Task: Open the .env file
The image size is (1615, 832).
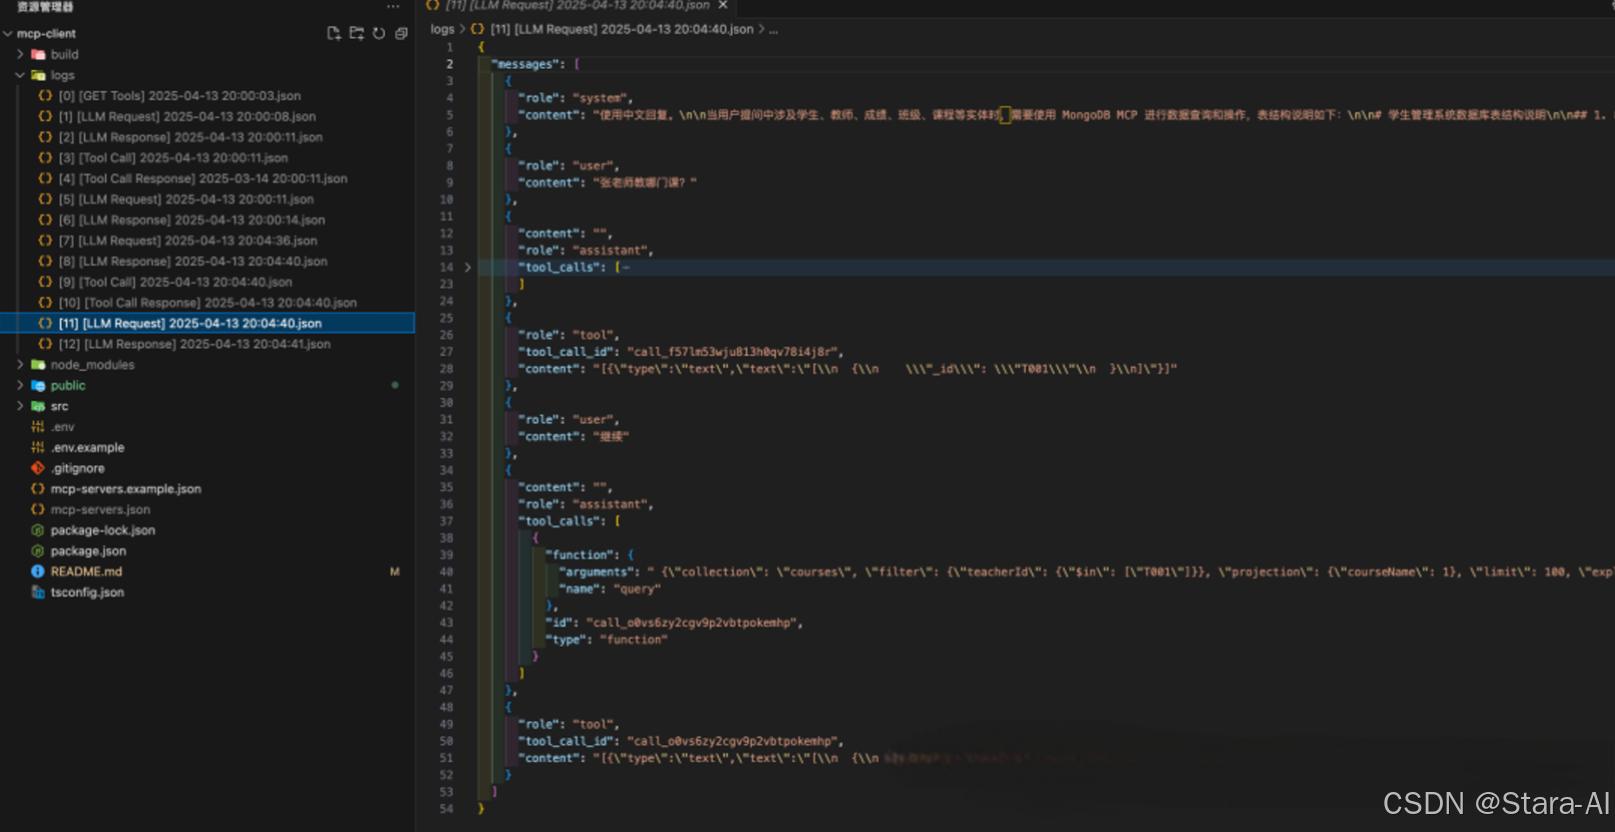Action: tap(63, 427)
